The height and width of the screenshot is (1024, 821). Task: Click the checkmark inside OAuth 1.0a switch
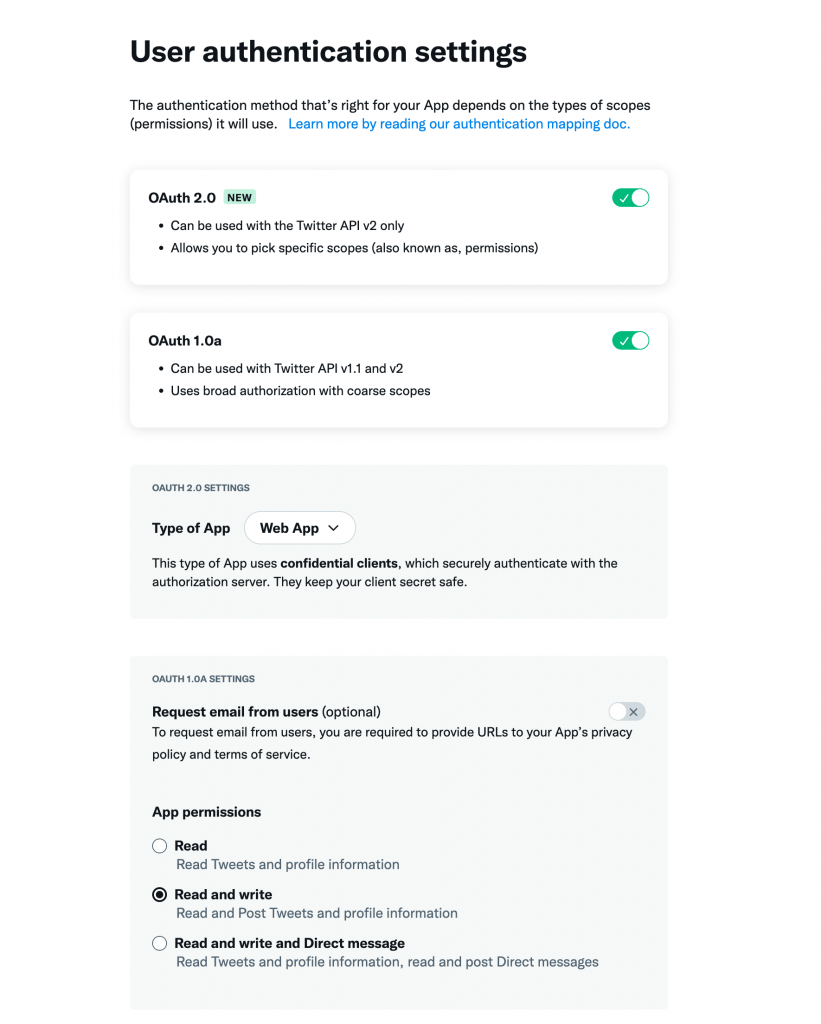pos(624,340)
